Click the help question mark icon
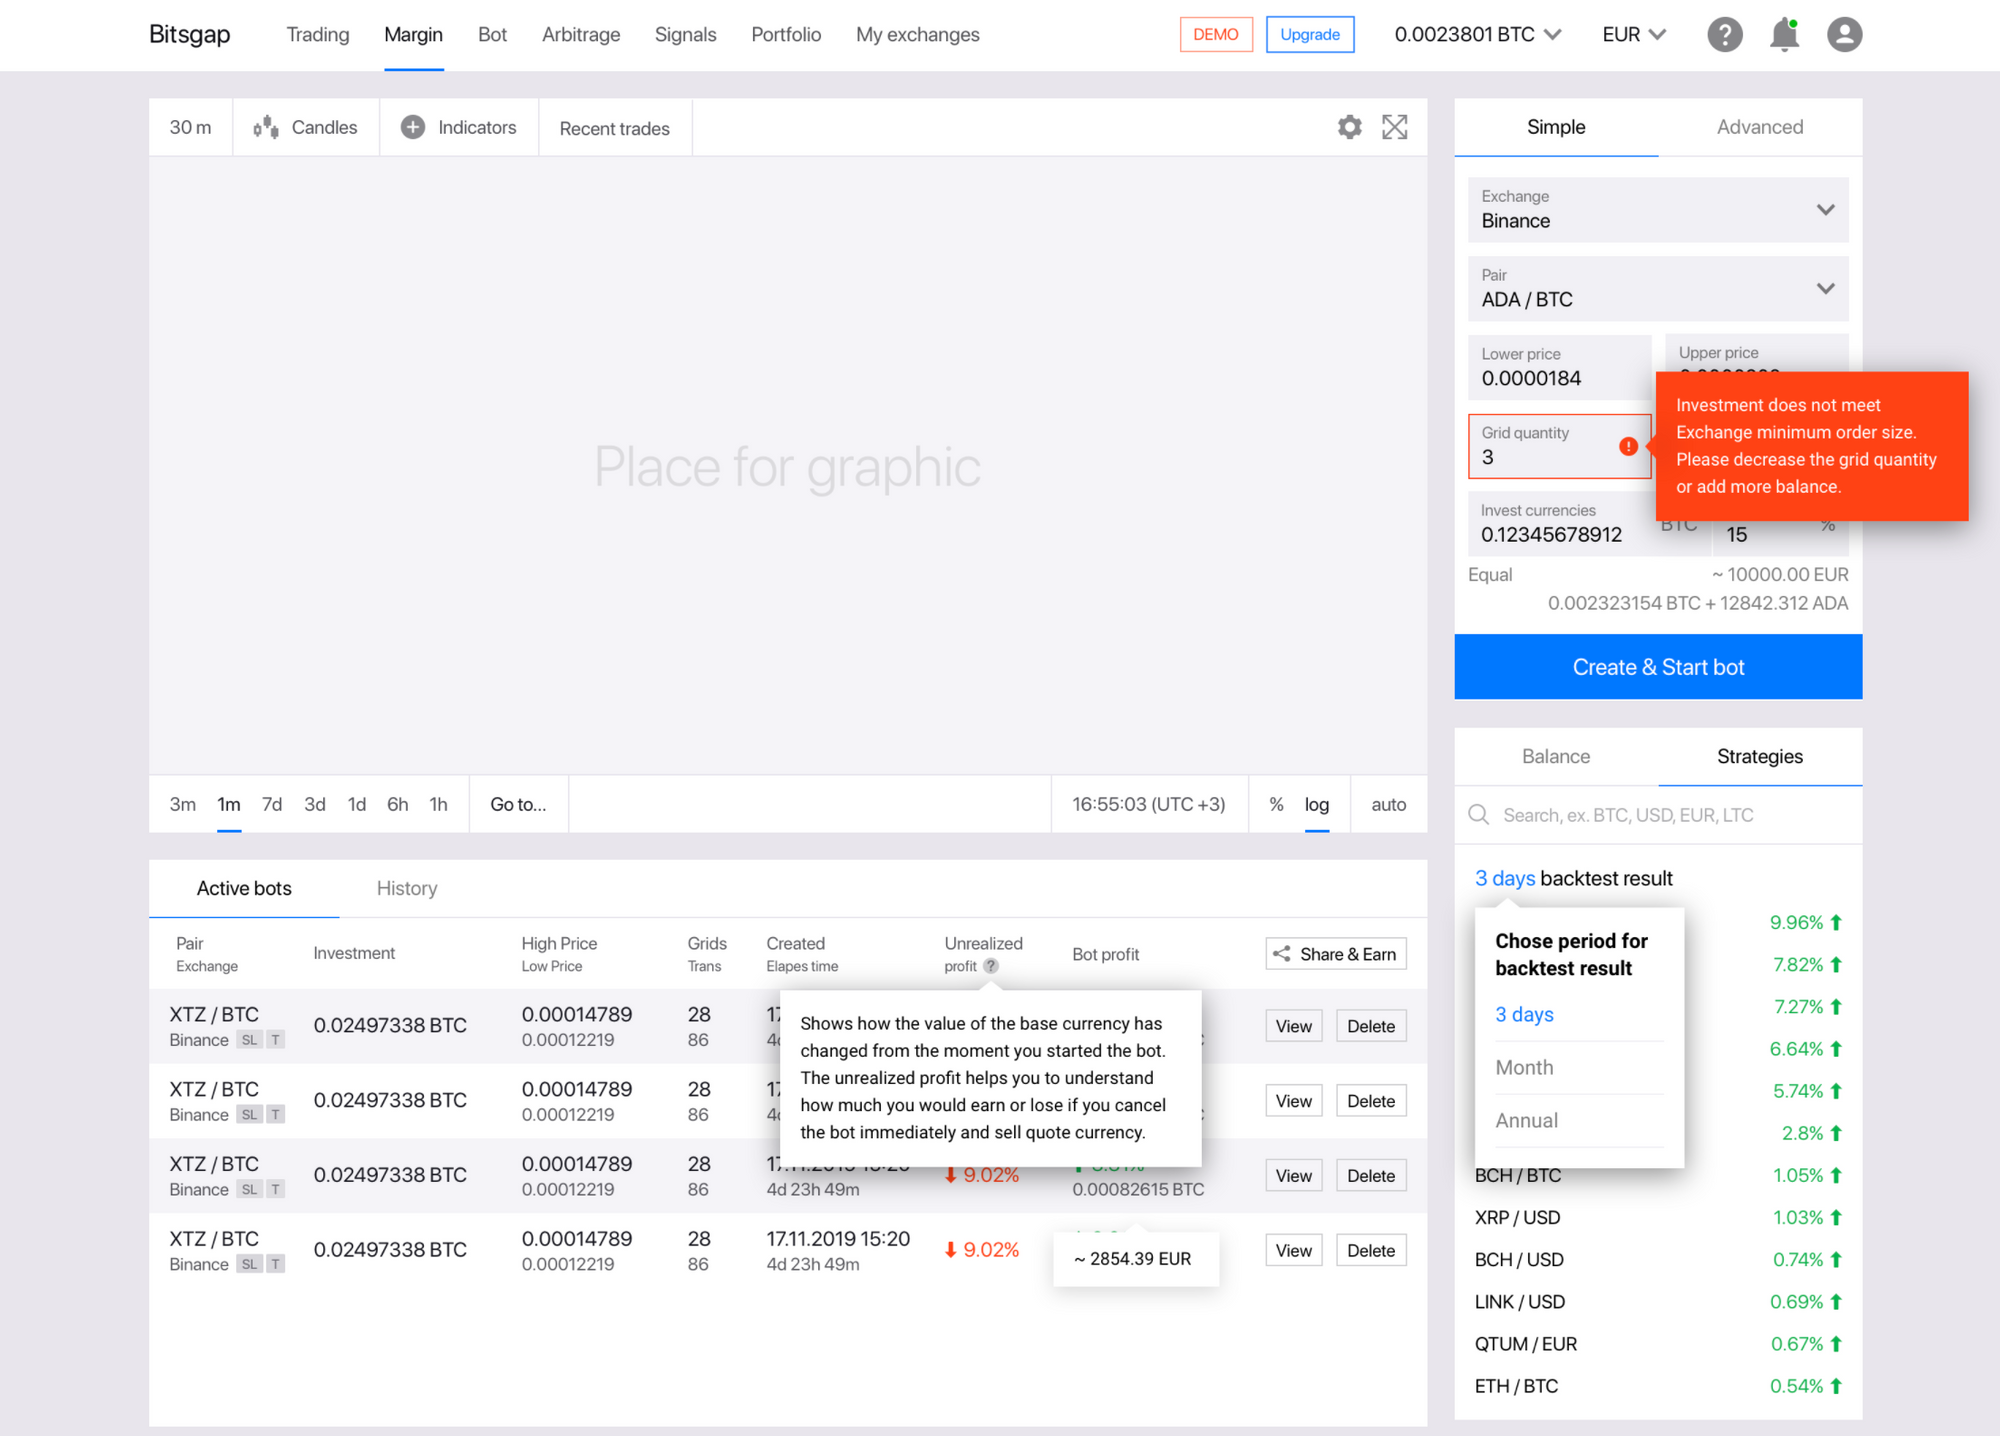The height and width of the screenshot is (1436, 2000). tap(1725, 34)
